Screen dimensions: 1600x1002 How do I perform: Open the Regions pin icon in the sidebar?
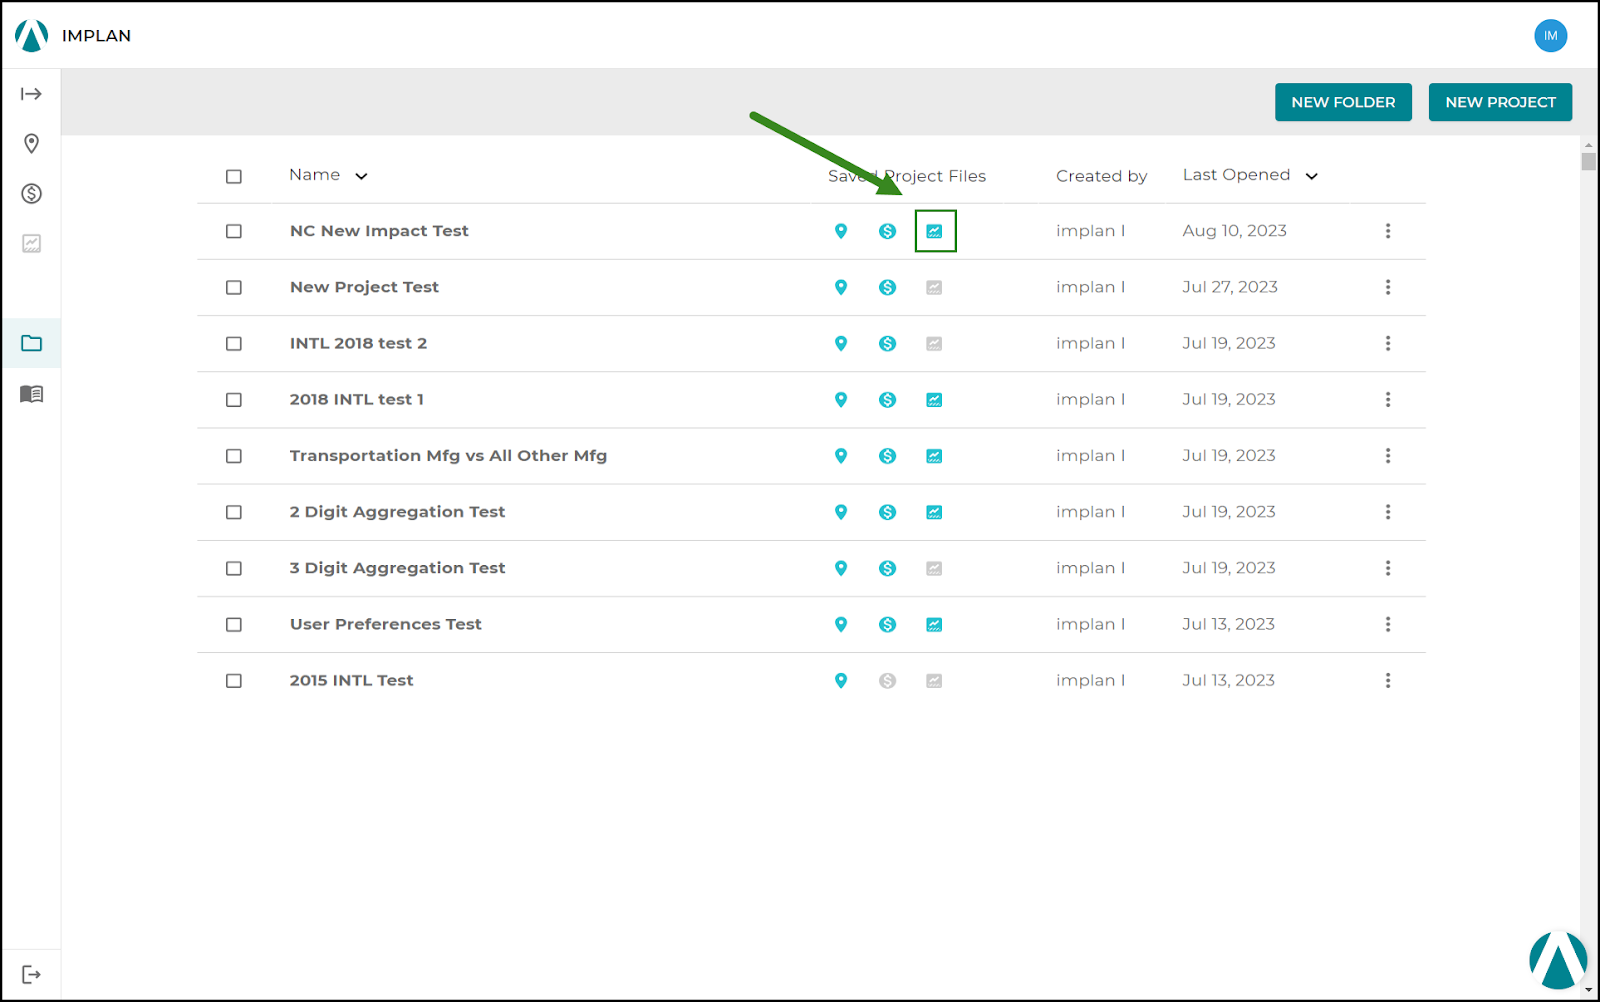32,143
